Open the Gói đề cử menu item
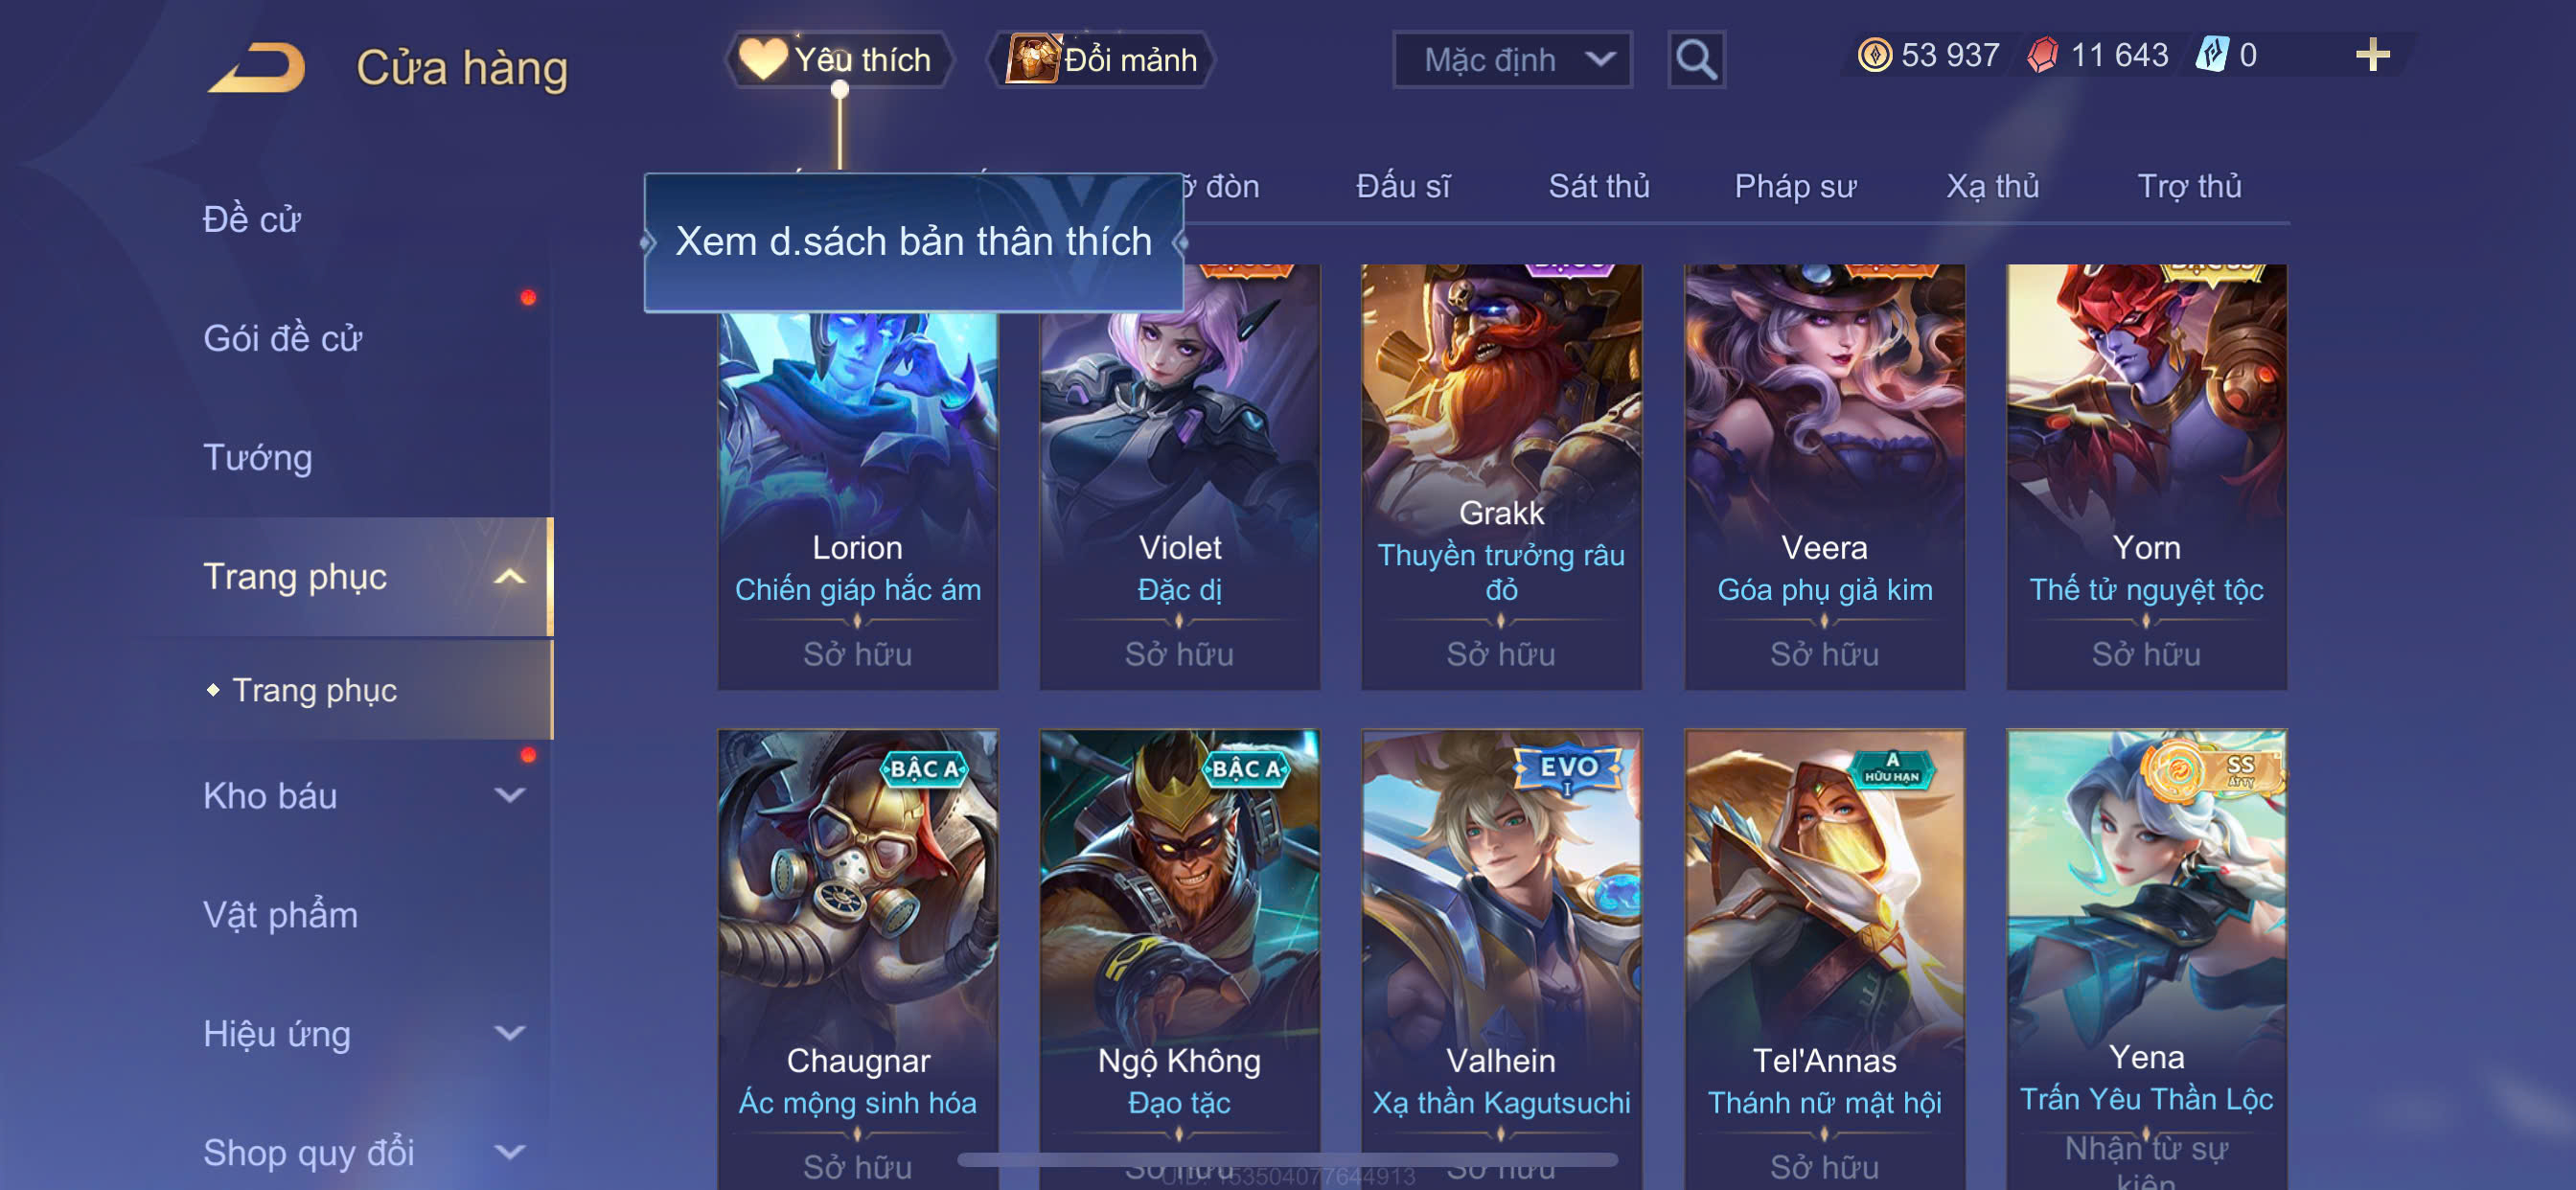Screen dimensions: 2576x1190 (x=282, y=339)
